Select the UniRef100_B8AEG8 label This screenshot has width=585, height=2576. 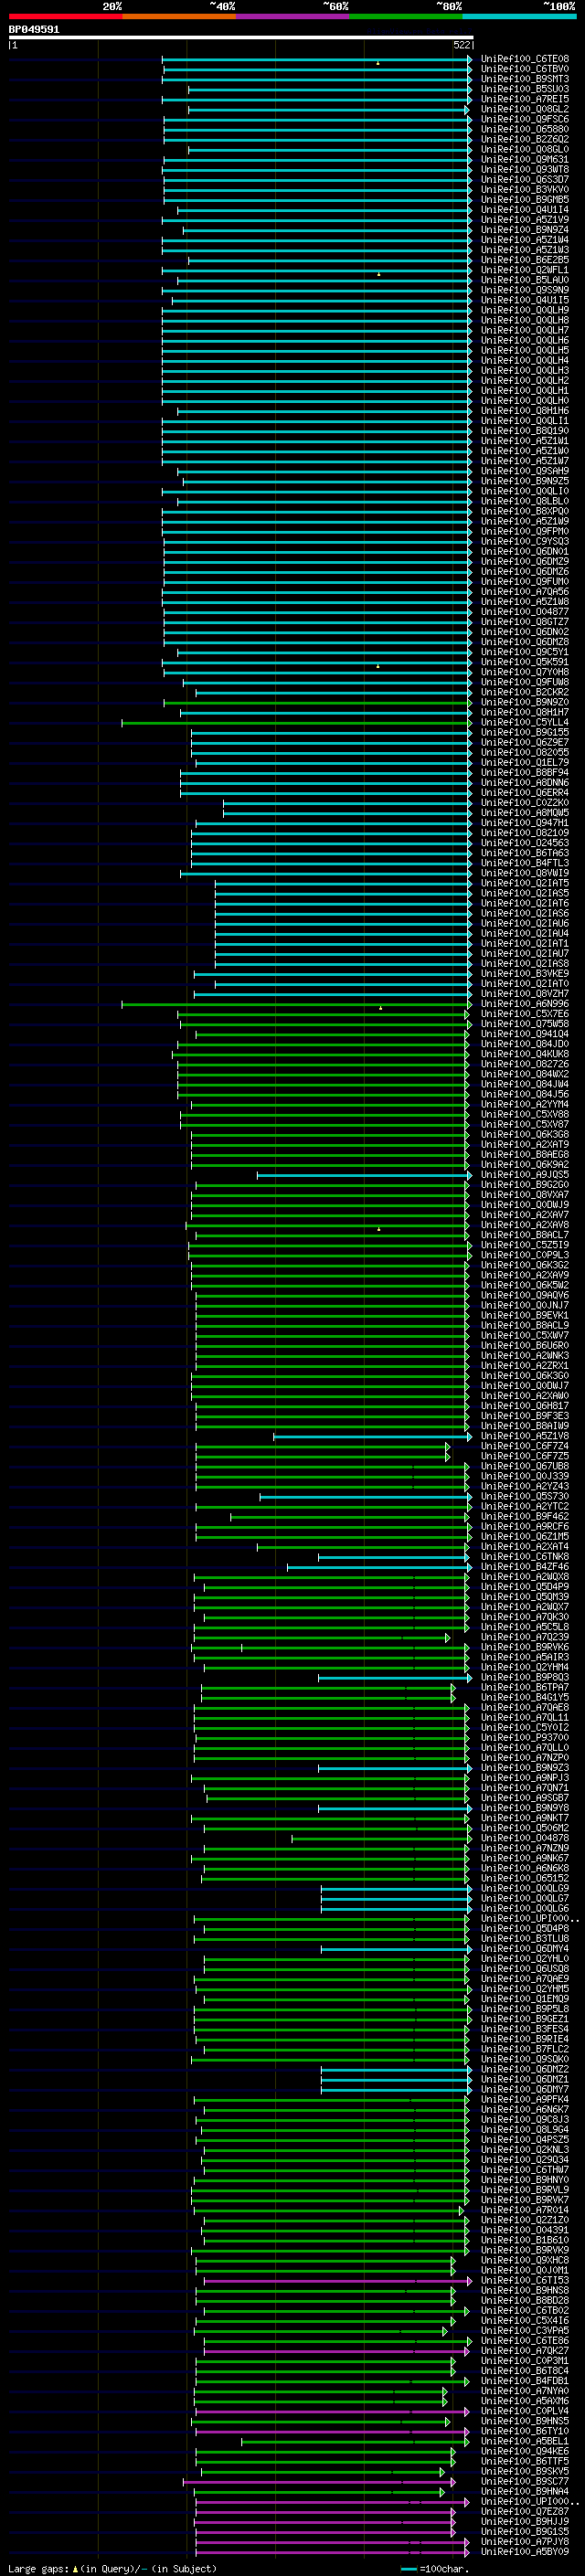tap(524, 1155)
